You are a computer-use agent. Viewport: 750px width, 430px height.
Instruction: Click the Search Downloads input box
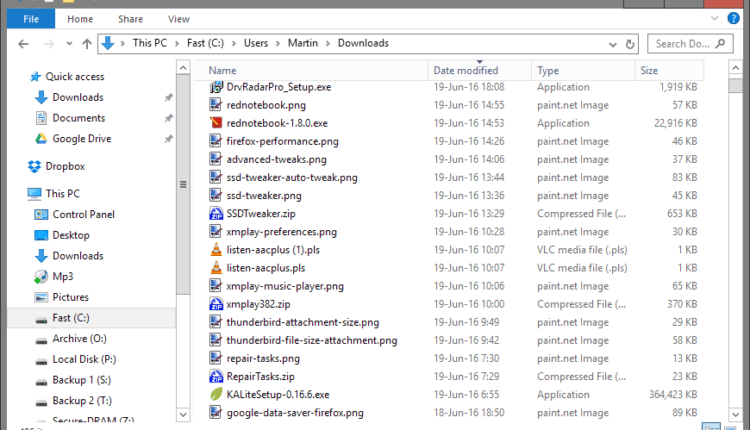tap(689, 44)
